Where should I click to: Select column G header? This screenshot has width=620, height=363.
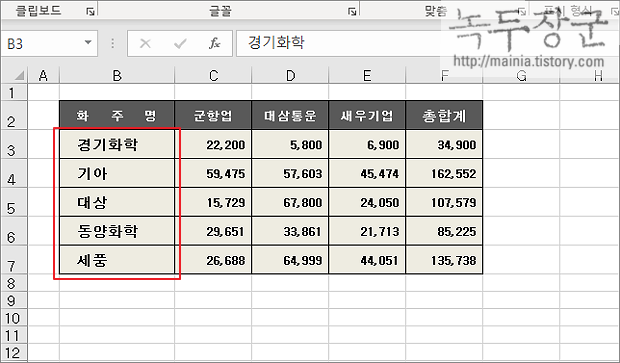click(521, 76)
